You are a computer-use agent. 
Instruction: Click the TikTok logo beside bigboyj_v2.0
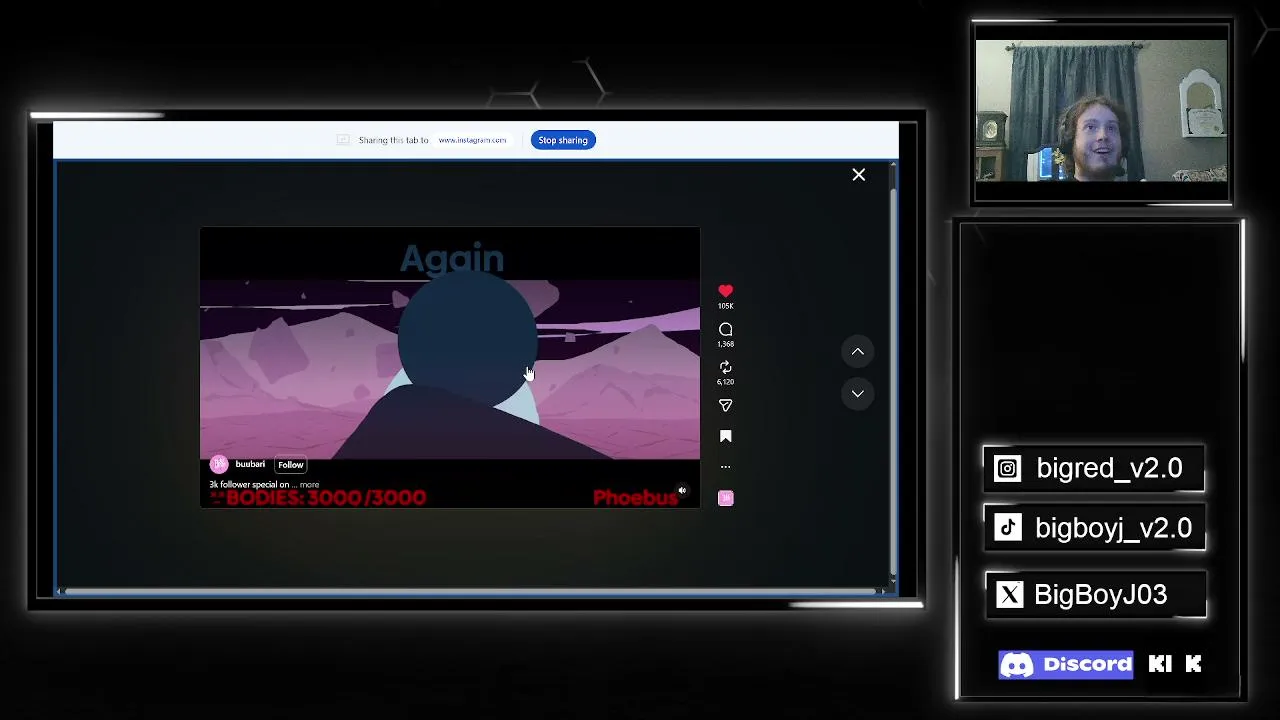(1008, 528)
